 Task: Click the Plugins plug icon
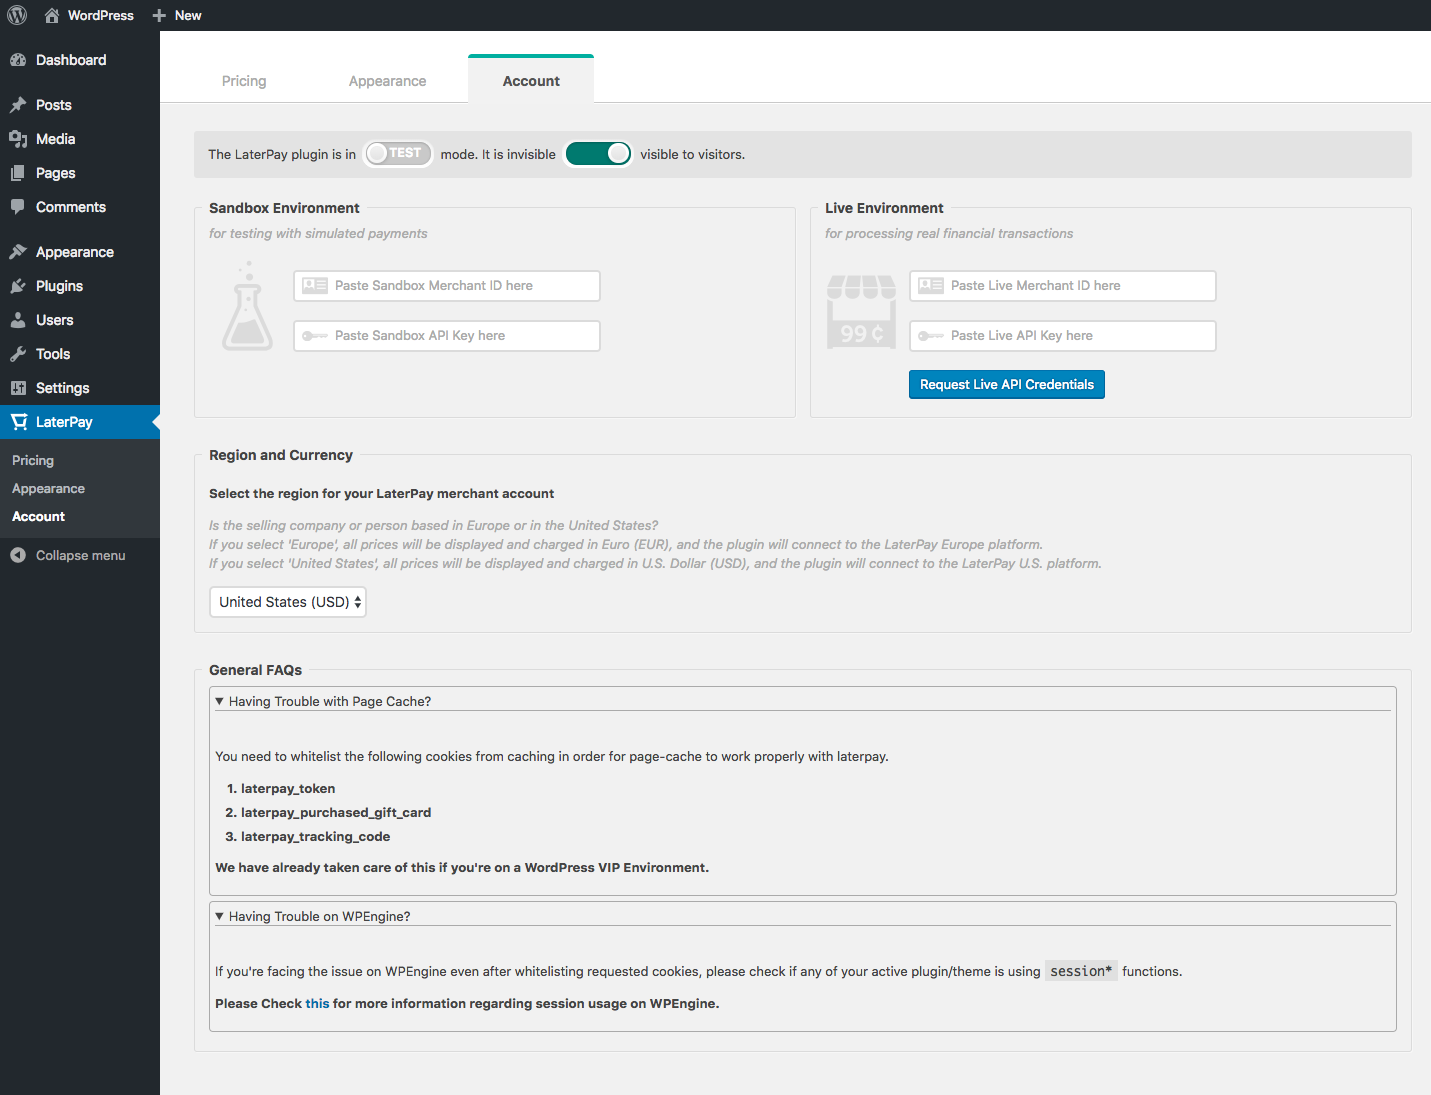click(18, 286)
